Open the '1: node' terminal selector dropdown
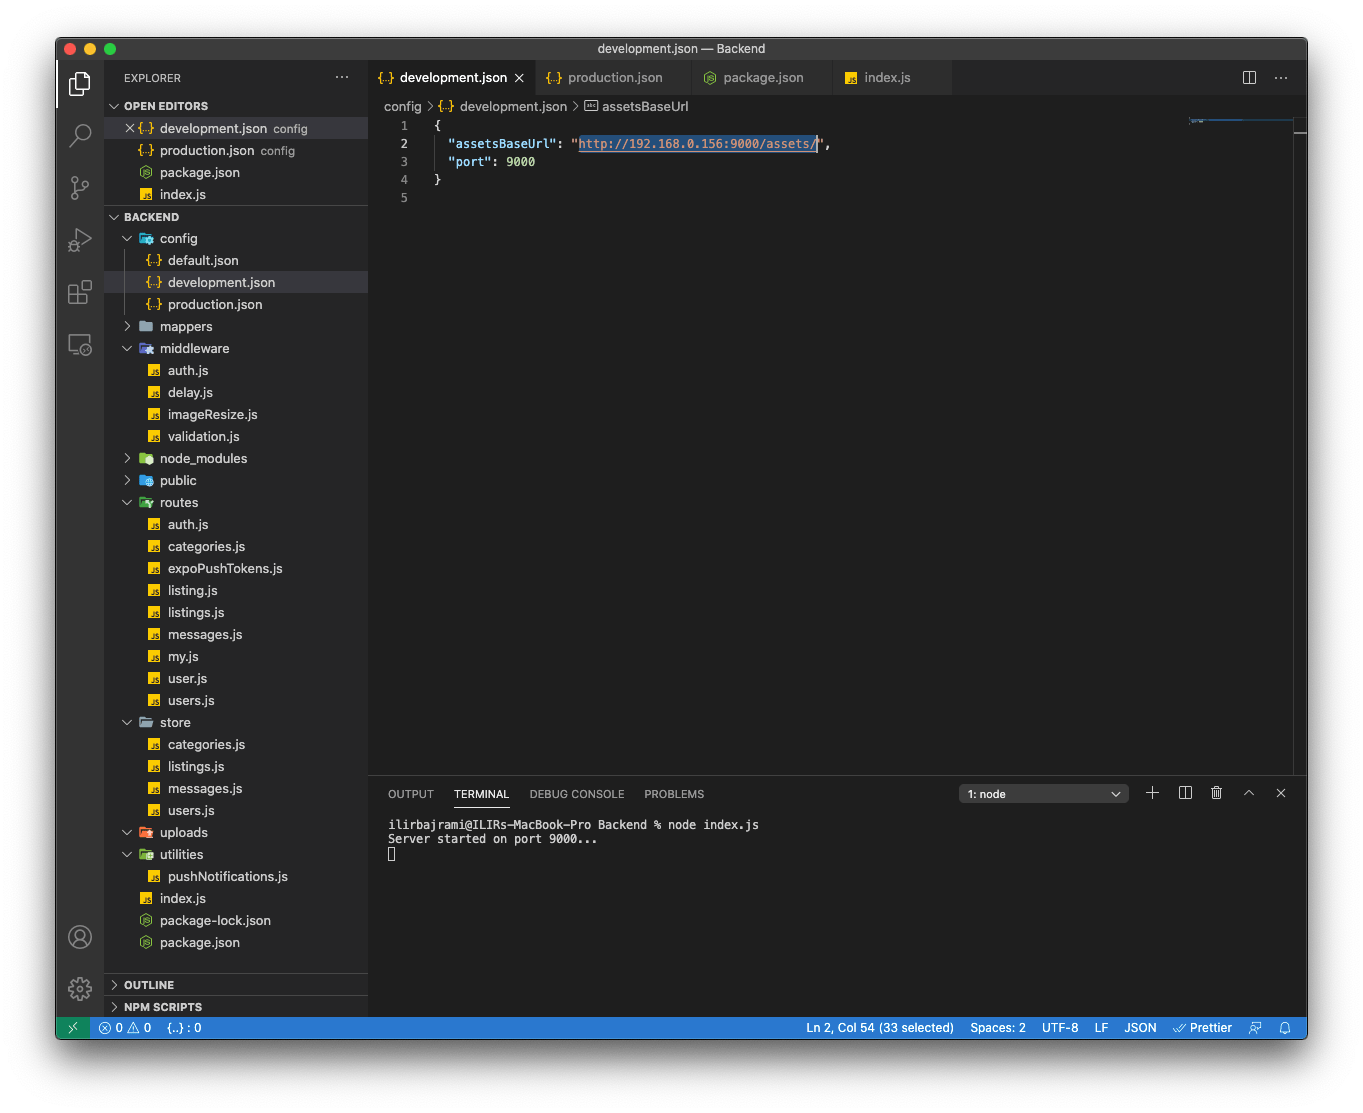 pyautogui.click(x=1043, y=793)
